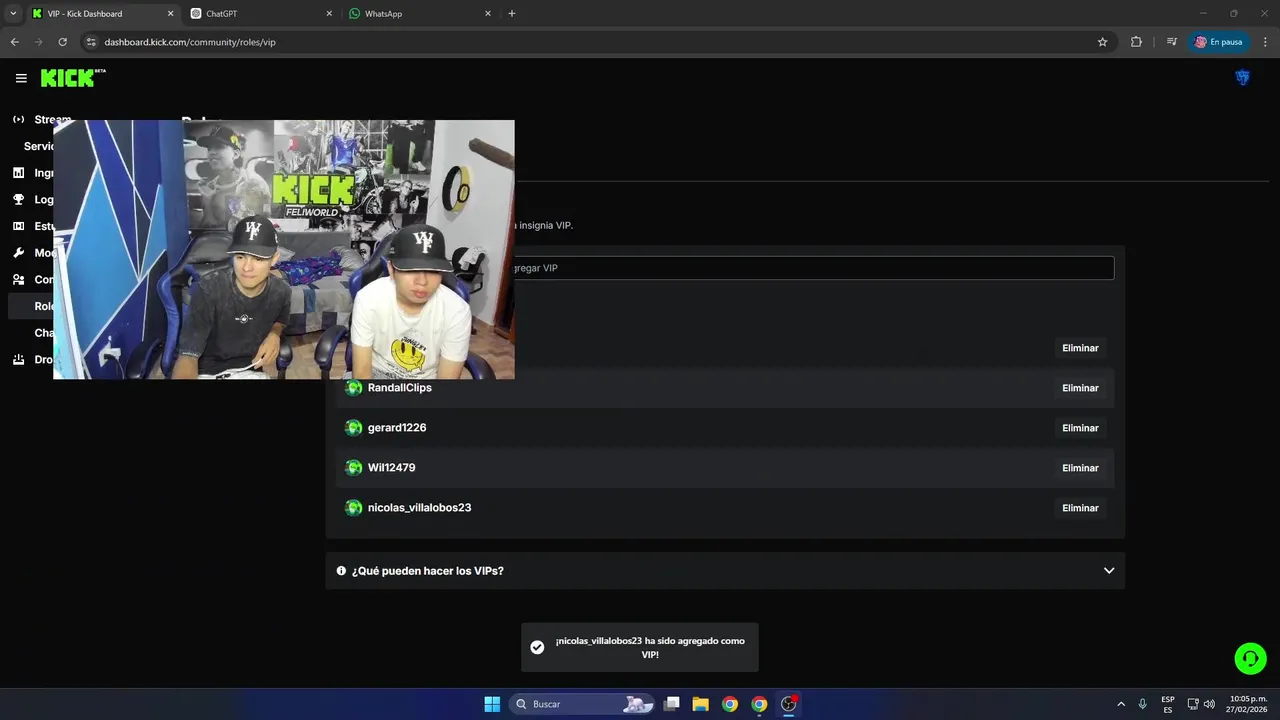Open volume control in system tray
The image size is (1280, 720).
tap(1209, 704)
